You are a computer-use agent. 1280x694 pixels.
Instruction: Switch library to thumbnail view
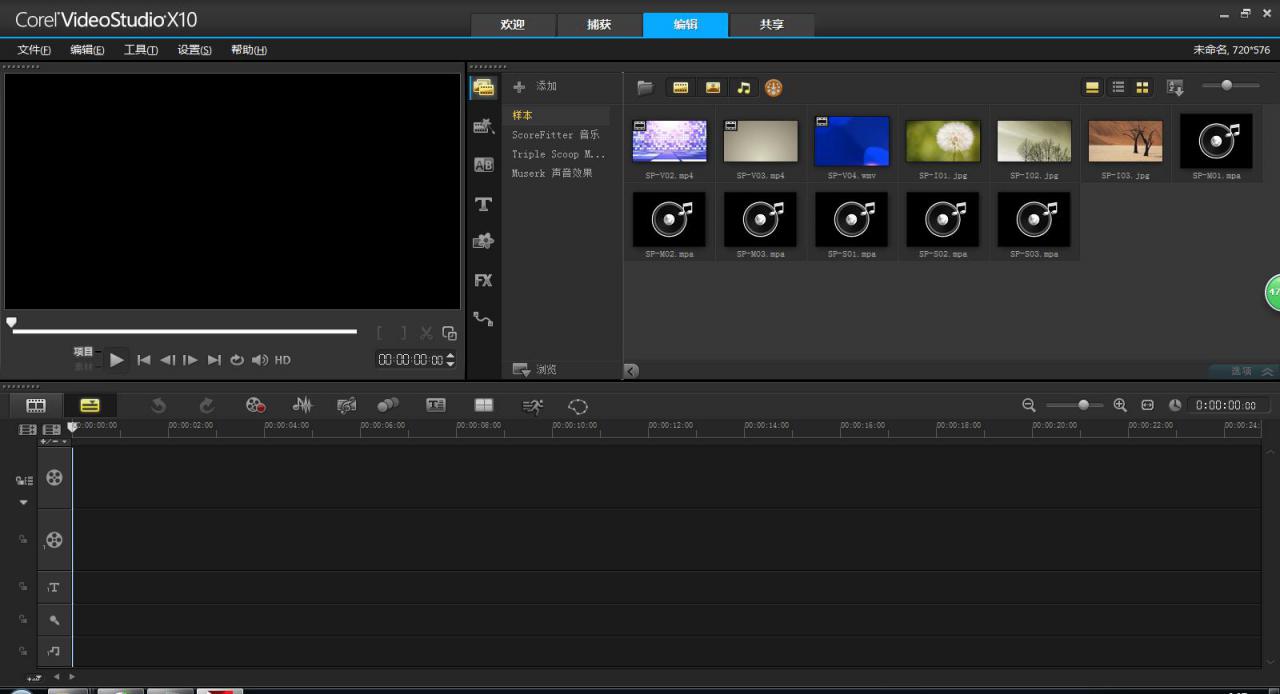pos(1142,88)
